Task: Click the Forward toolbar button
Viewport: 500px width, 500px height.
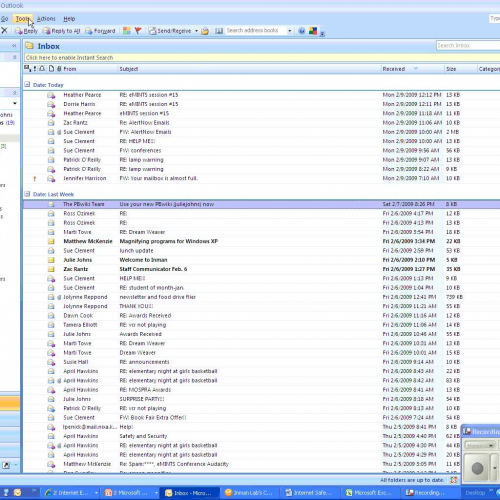Action: (x=100, y=31)
